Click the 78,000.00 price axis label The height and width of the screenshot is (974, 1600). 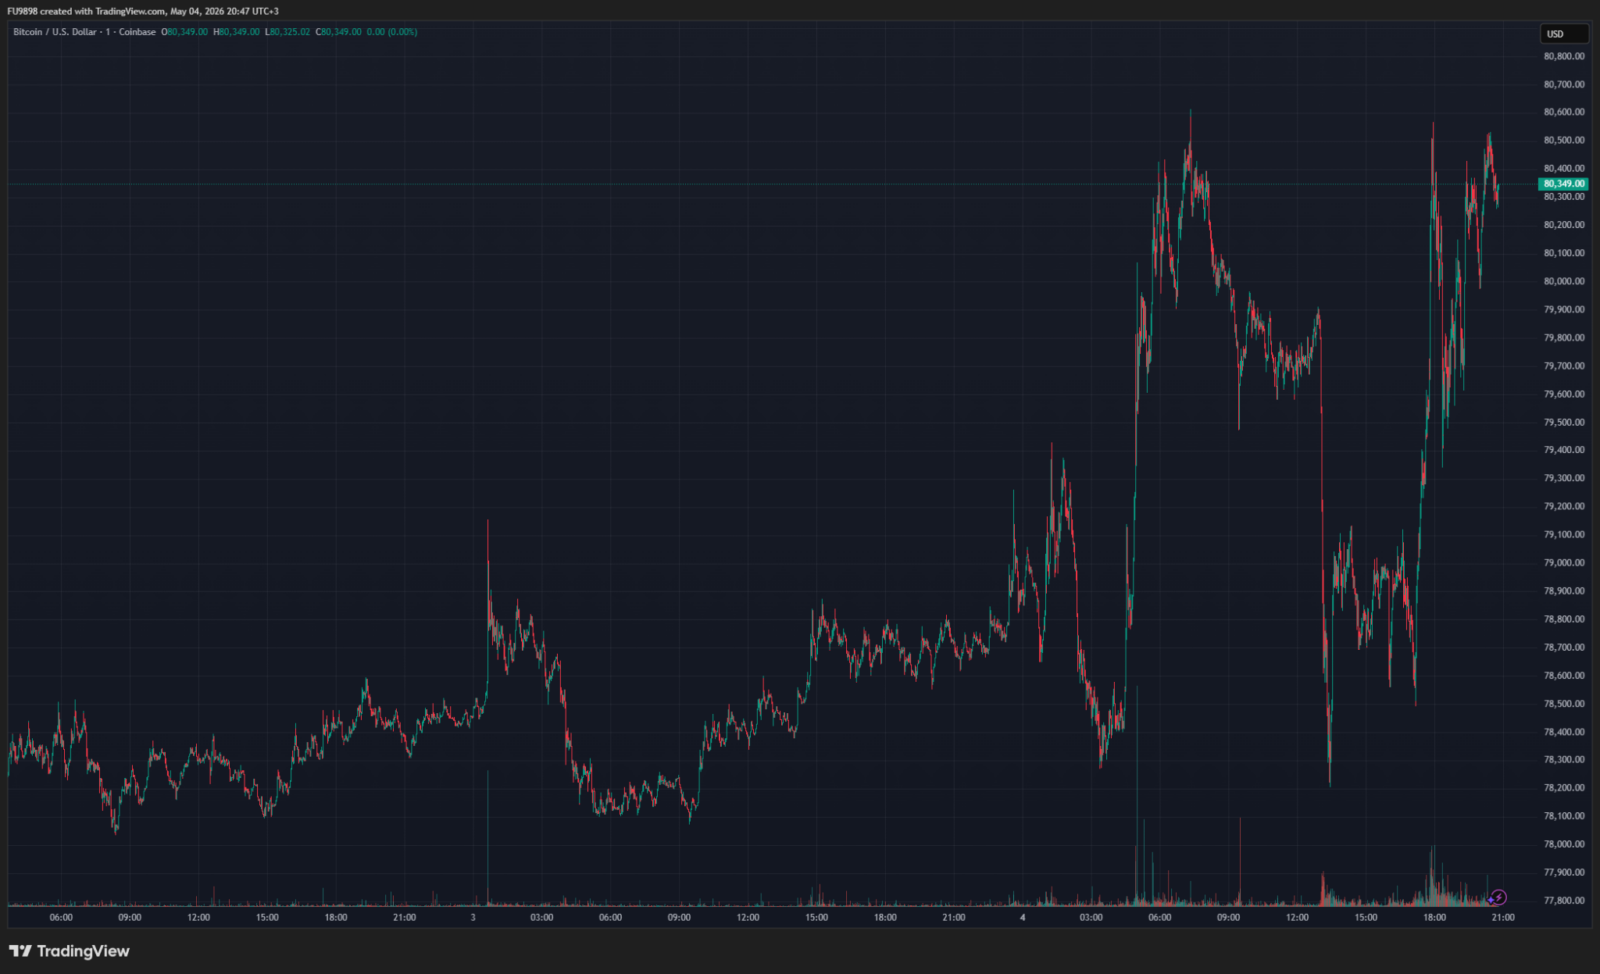[x=1564, y=844]
